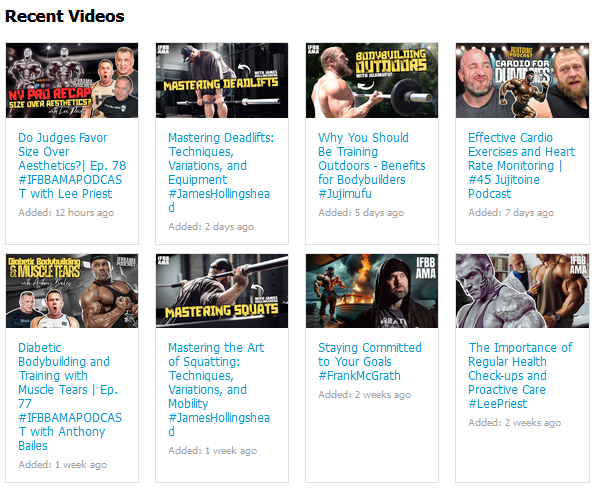Open the Mastering Deadlifts thumbnail image
Screen dimensions: 596x491
click(x=222, y=80)
